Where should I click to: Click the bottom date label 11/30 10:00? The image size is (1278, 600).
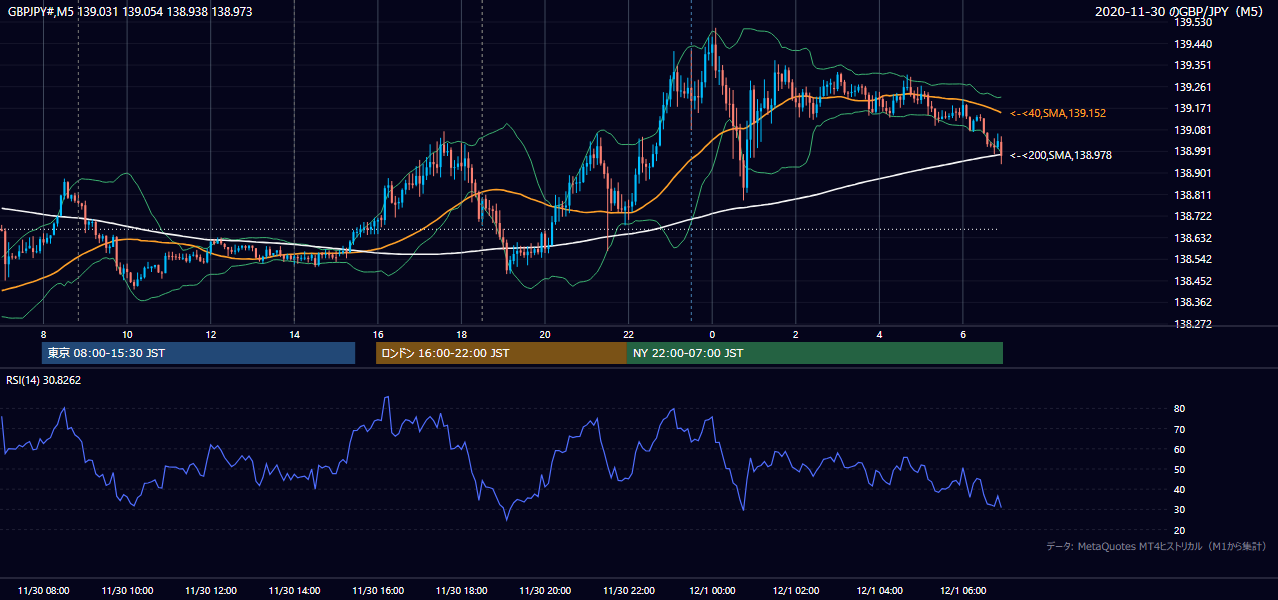(127, 591)
